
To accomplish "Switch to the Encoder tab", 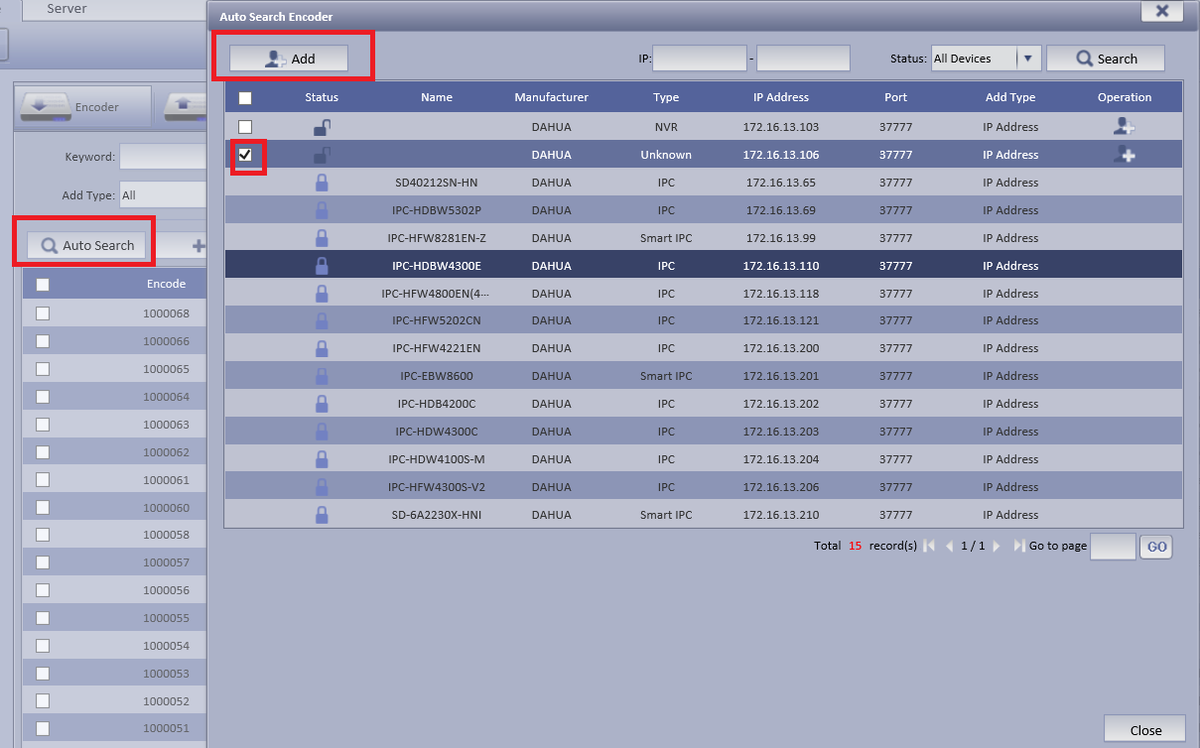I will click(x=83, y=106).
